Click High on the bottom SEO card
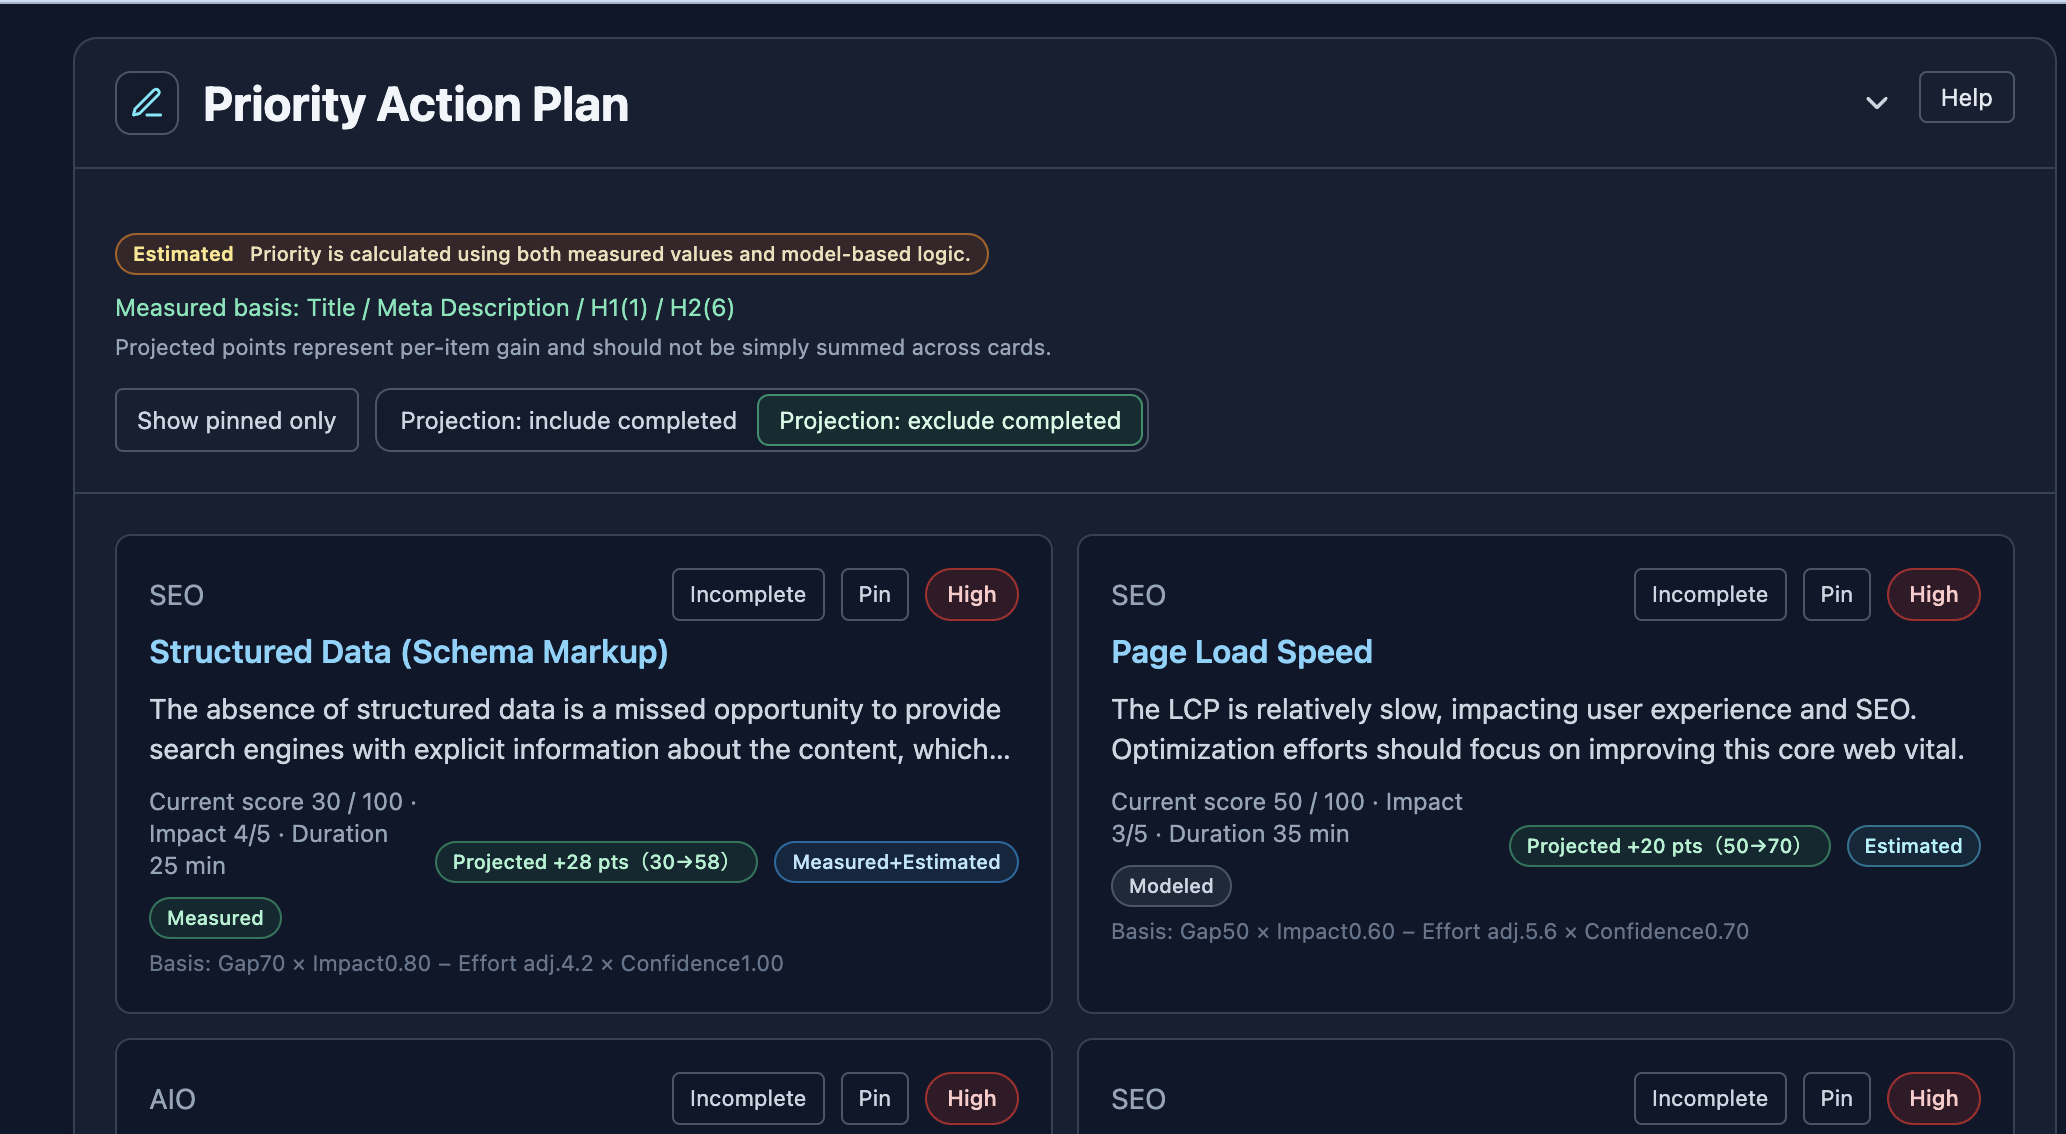Viewport: 2066px width, 1134px height. (x=1933, y=1098)
